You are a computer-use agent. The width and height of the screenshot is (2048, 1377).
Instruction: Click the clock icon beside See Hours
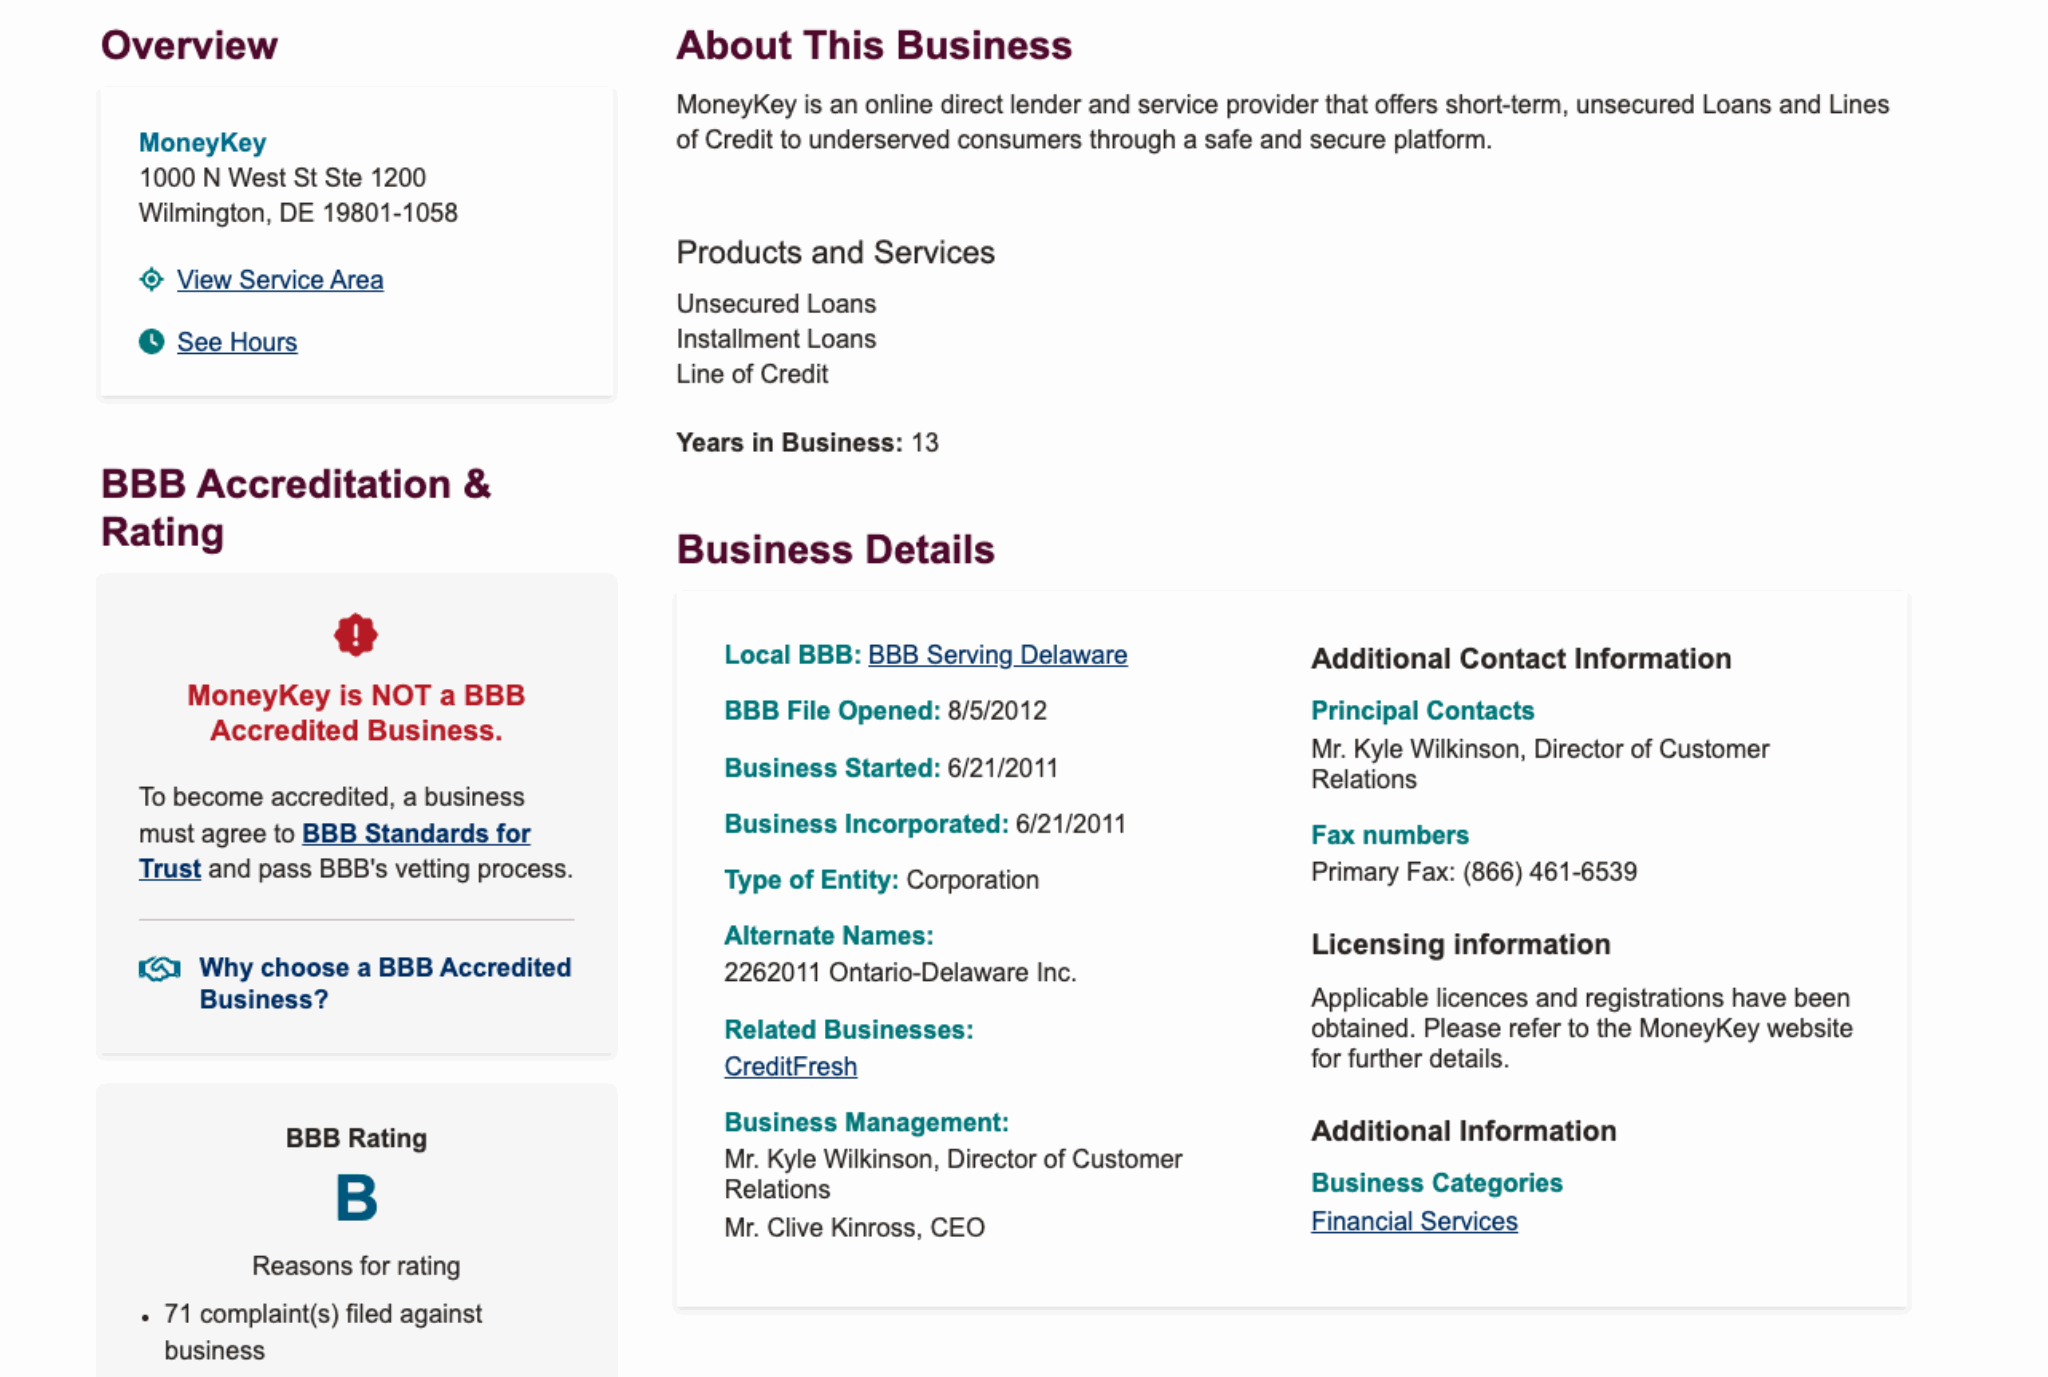click(151, 342)
